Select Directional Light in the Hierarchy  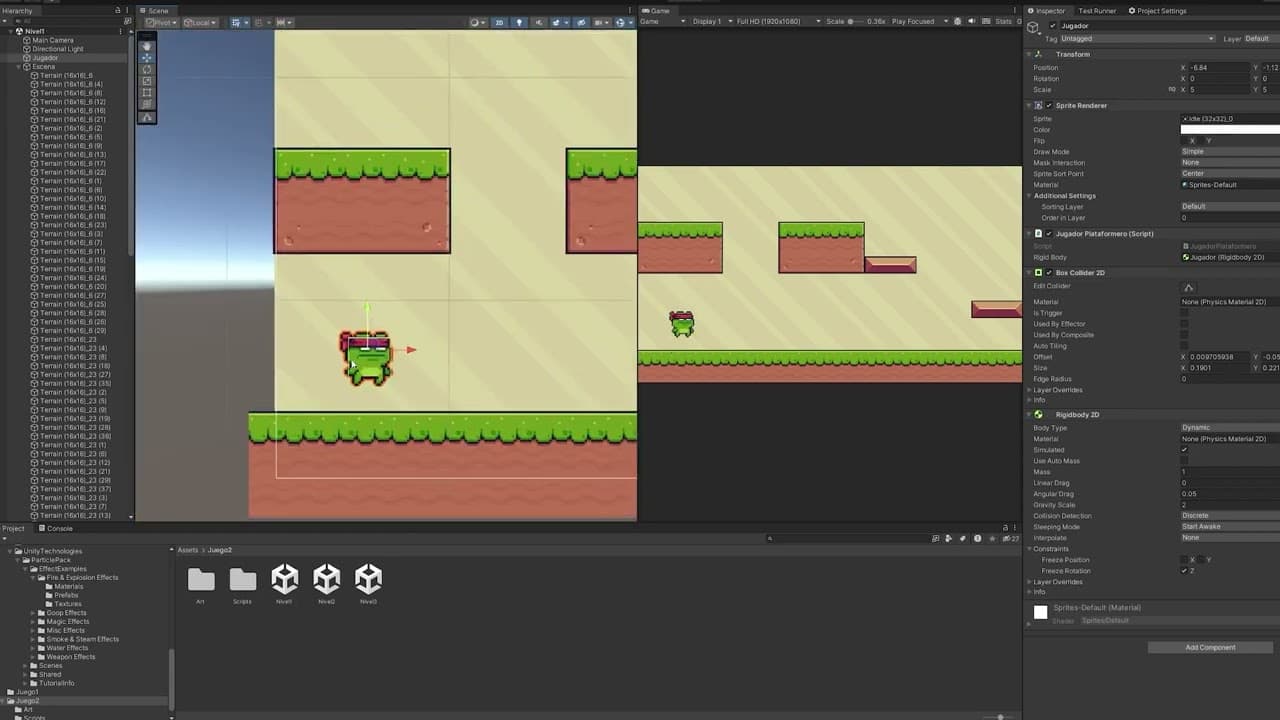click(58, 49)
